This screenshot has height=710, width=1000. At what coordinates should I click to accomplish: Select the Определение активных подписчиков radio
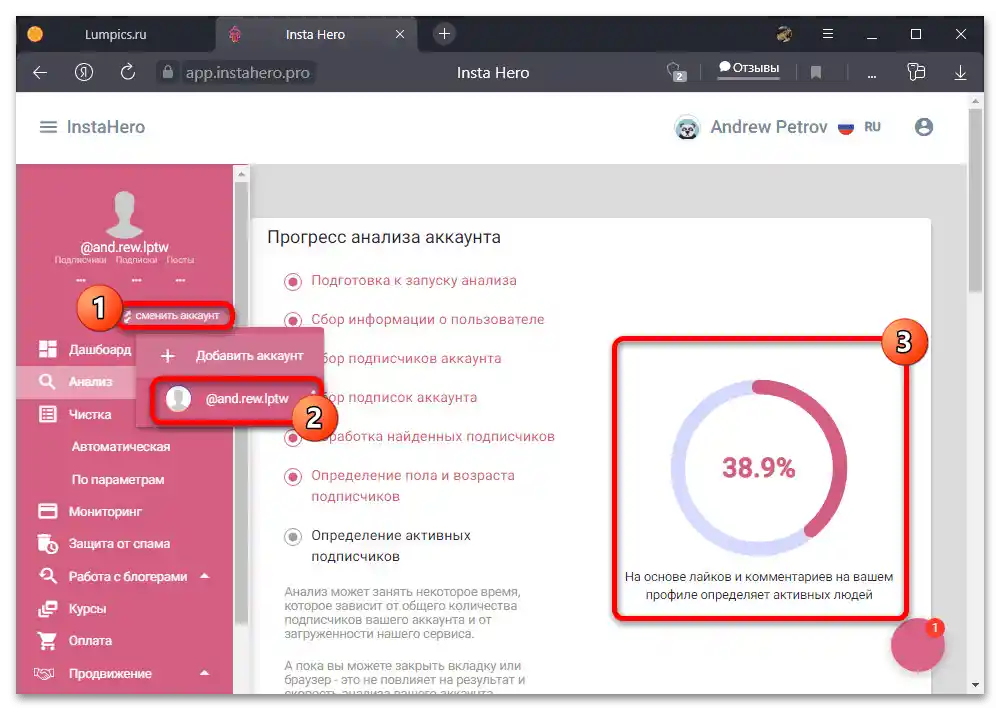tap(293, 536)
